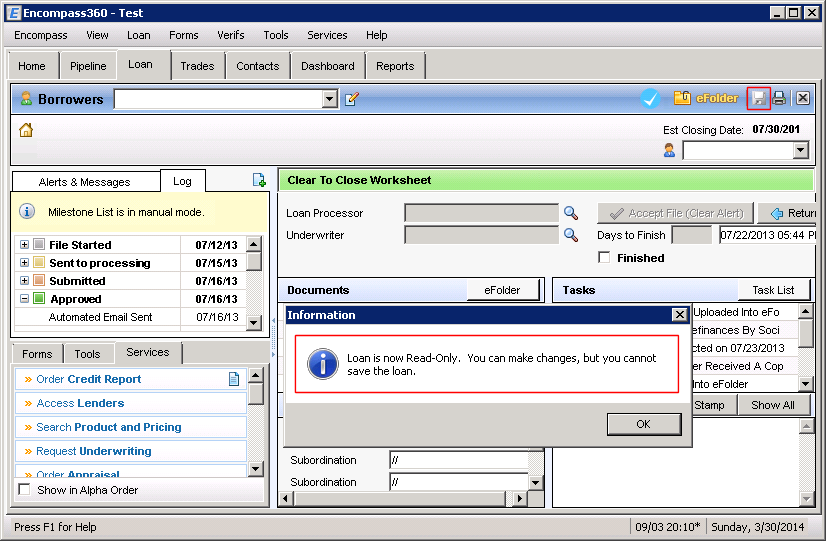Toggle the Finished checkbox
The image size is (826, 541).
pyautogui.click(x=604, y=258)
